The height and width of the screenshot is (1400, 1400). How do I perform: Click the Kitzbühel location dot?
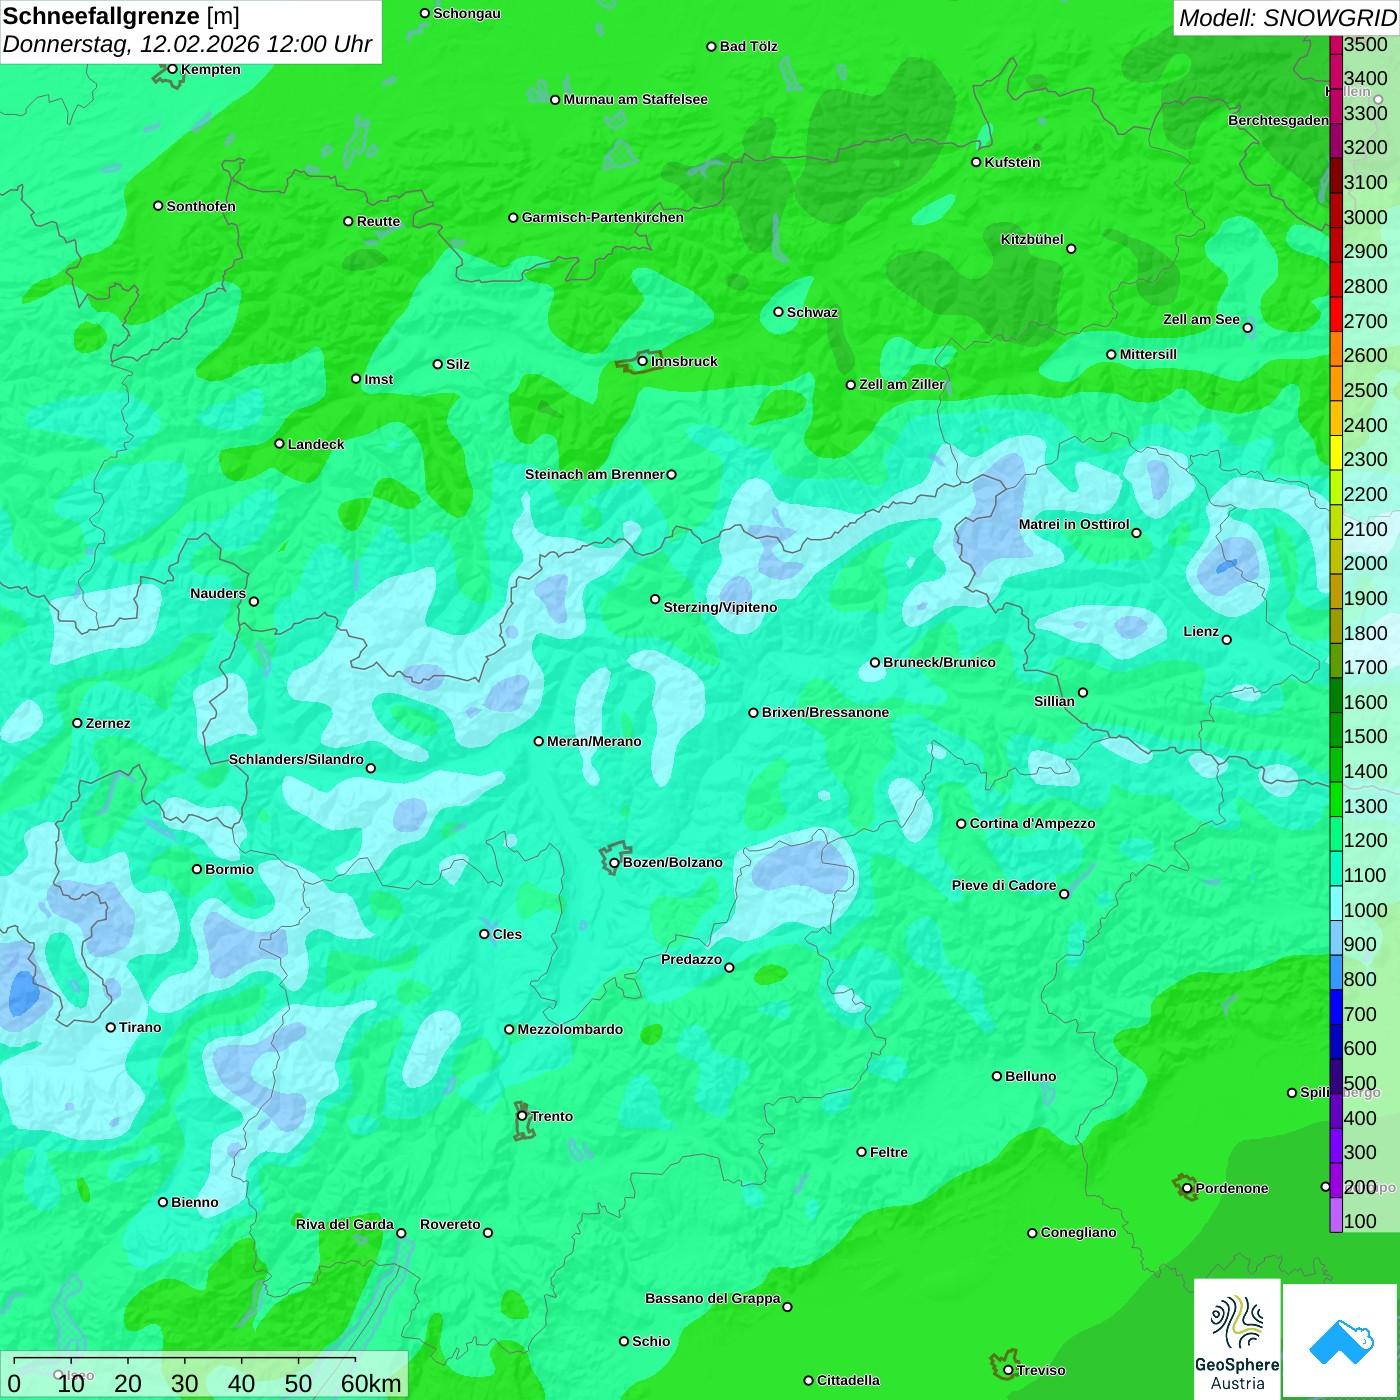[x=1071, y=249]
